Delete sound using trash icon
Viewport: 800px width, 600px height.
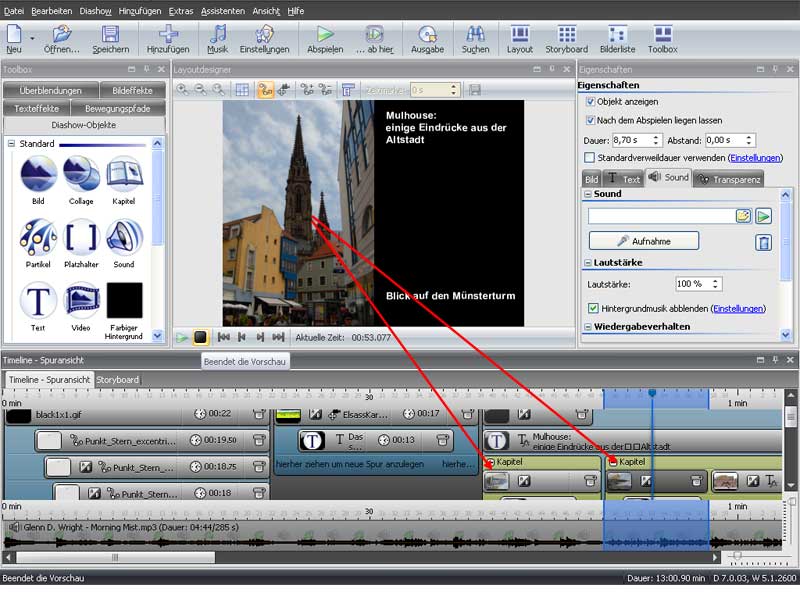[x=763, y=242]
